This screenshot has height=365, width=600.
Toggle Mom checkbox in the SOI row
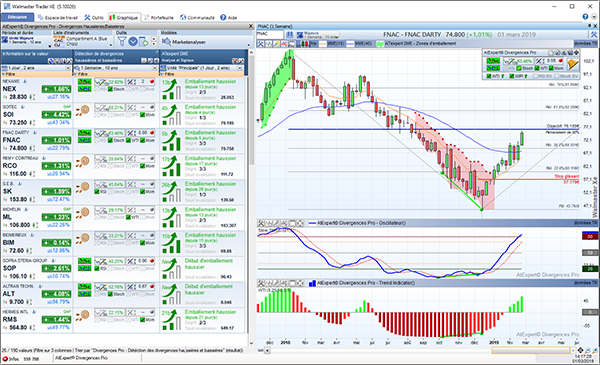(142, 114)
